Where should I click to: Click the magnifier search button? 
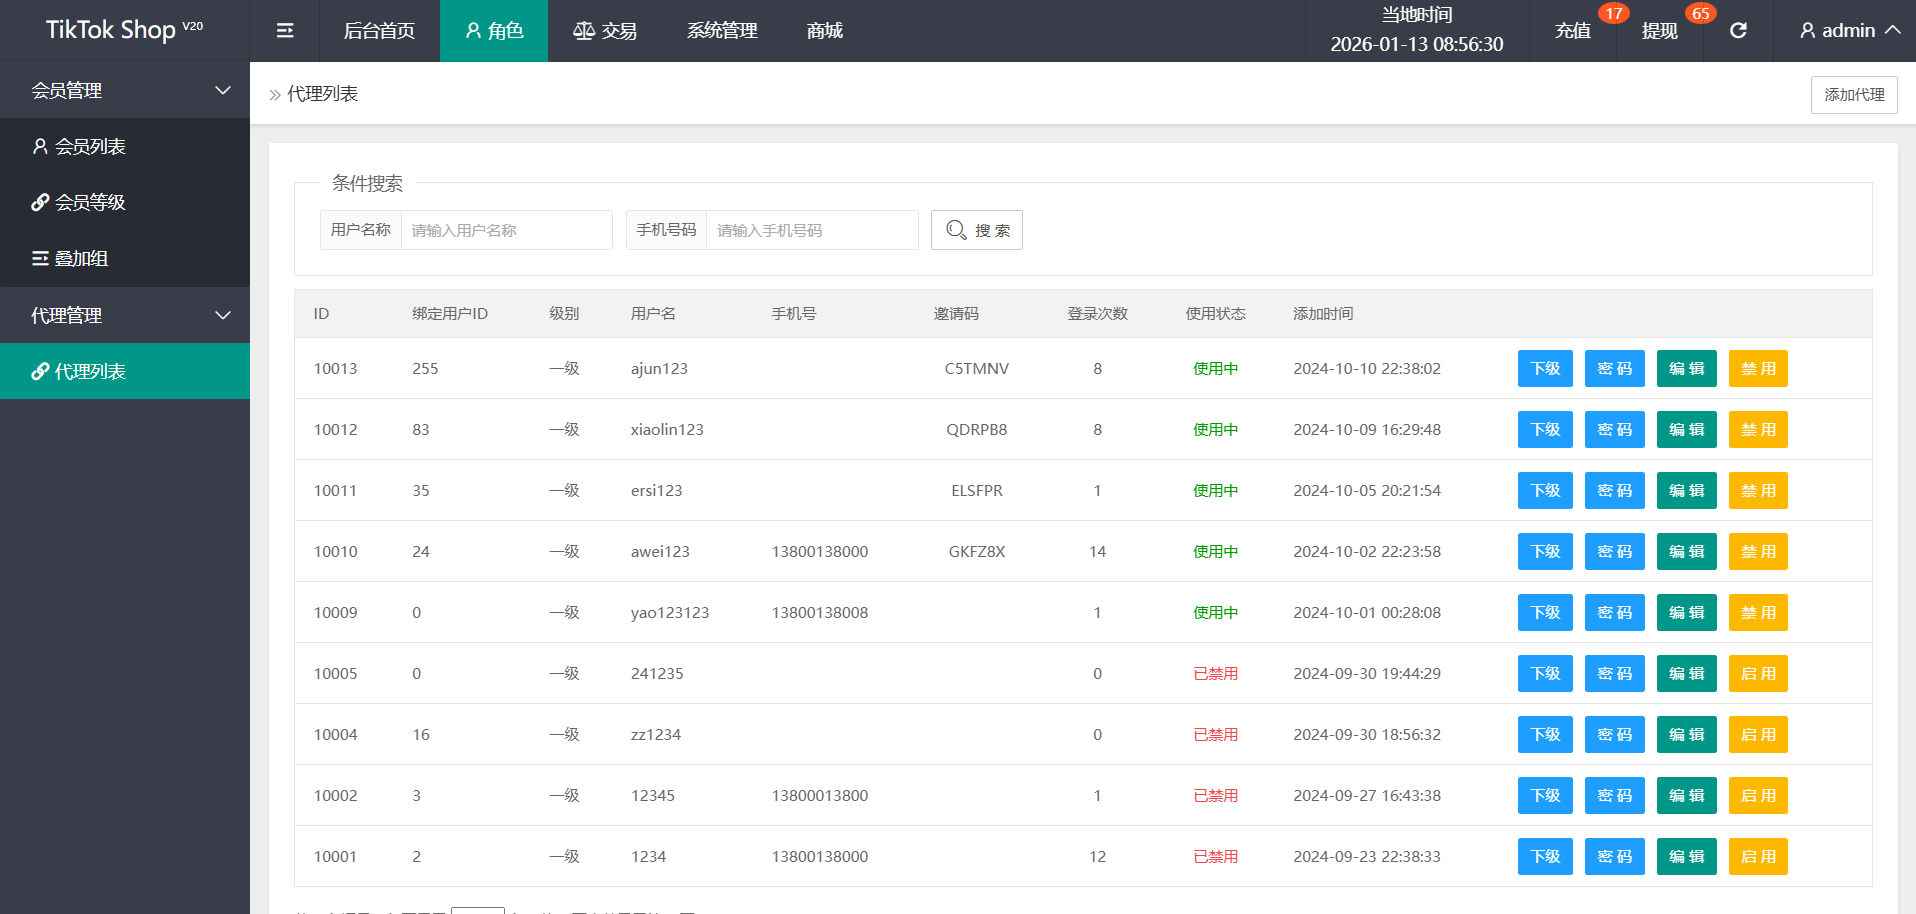point(976,230)
